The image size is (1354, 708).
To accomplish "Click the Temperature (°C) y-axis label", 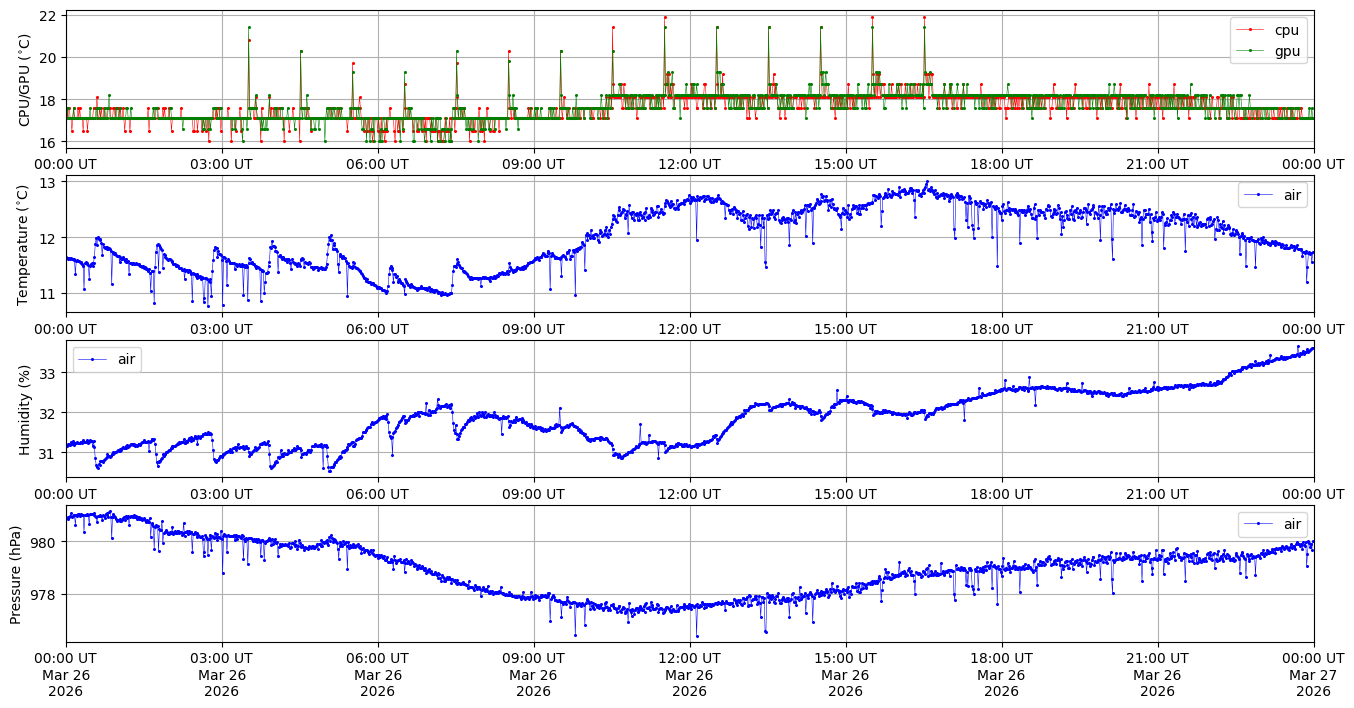I will 25,244.
